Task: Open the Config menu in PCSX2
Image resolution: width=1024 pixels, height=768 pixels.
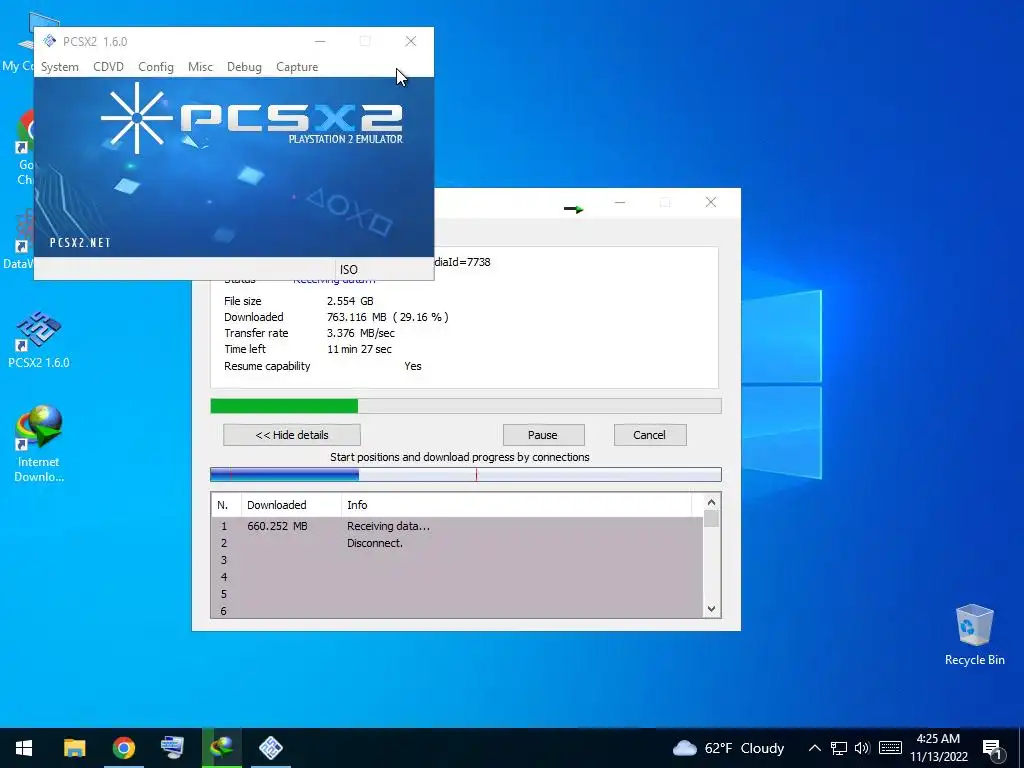Action: click(x=155, y=67)
